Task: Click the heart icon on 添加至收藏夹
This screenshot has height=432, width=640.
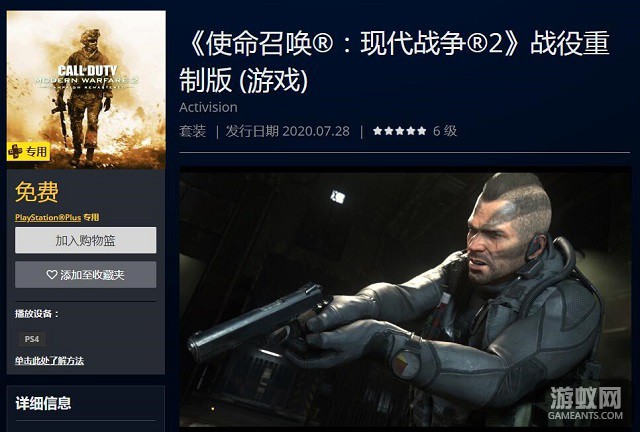Action: pyautogui.click(x=52, y=275)
